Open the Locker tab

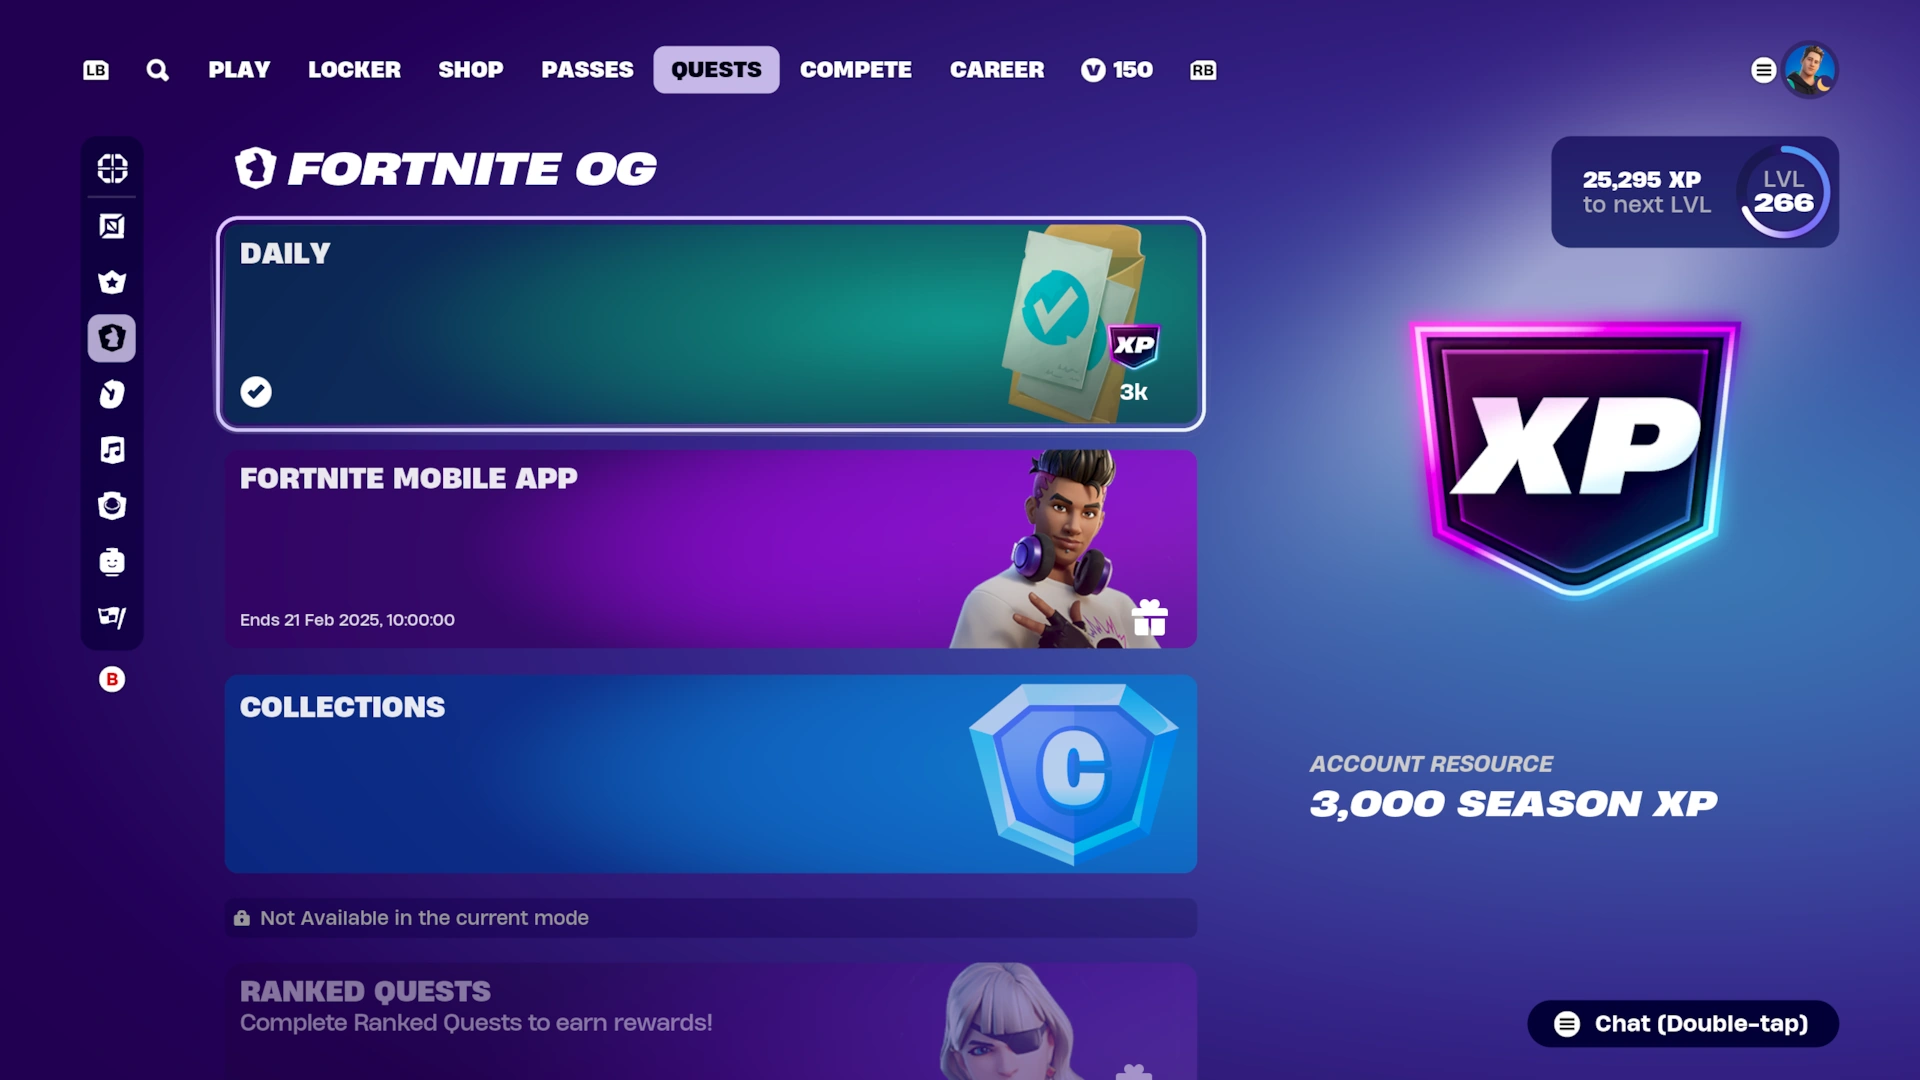[354, 70]
